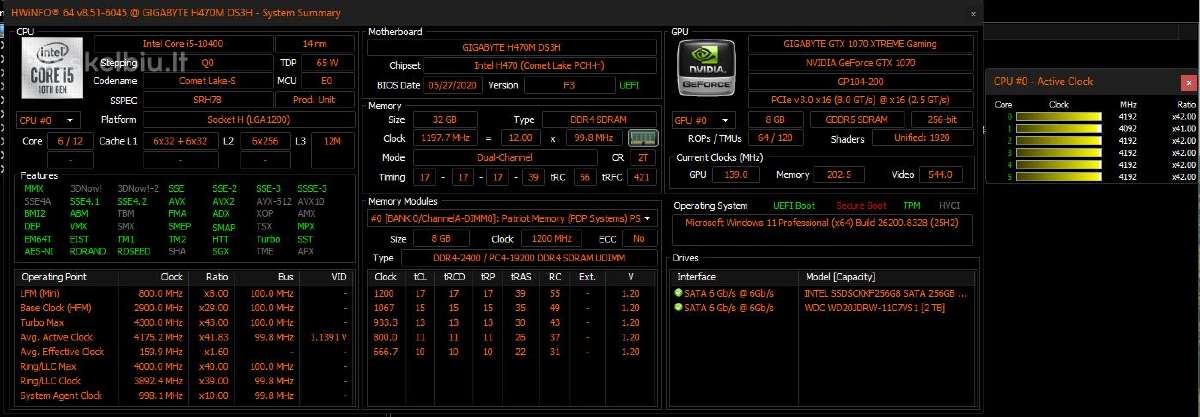The image size is (1200, 417).
Task: Click the Core 0 clock bar in Active Clock window
Action: tap(1057, 117)
